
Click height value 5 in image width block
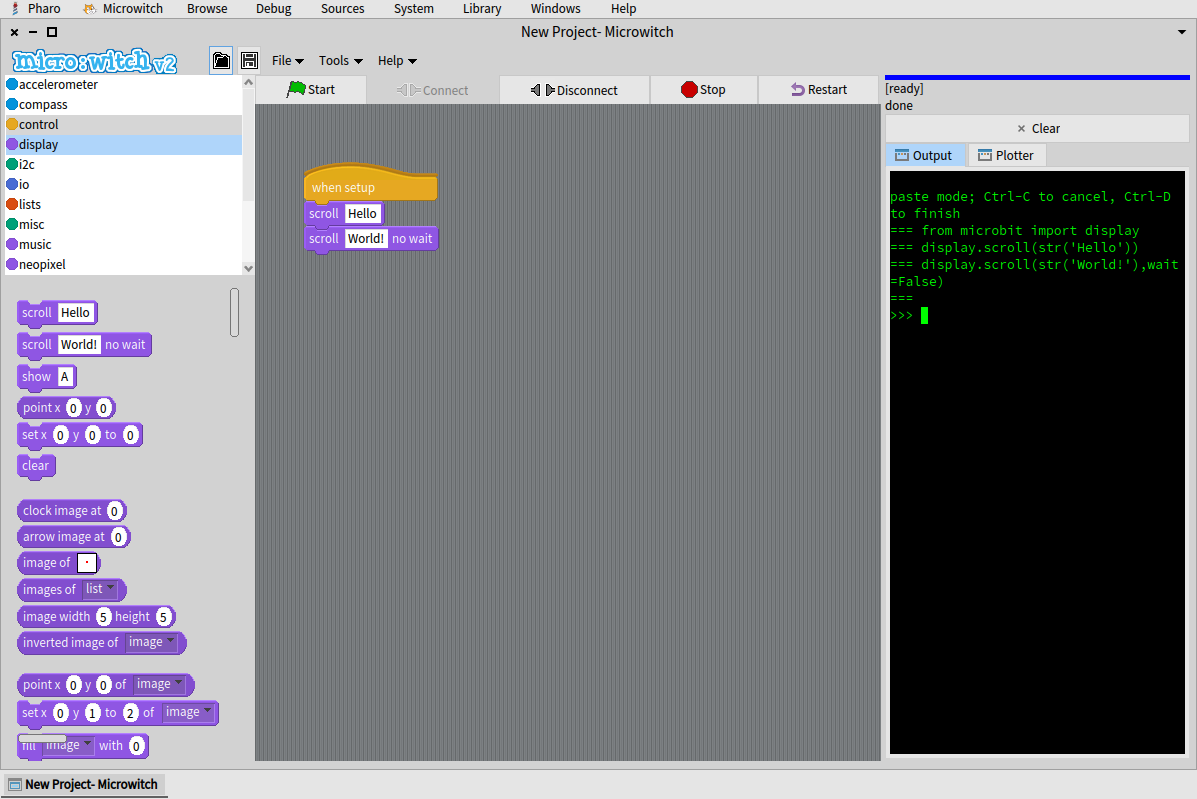[x=163, y=617]
